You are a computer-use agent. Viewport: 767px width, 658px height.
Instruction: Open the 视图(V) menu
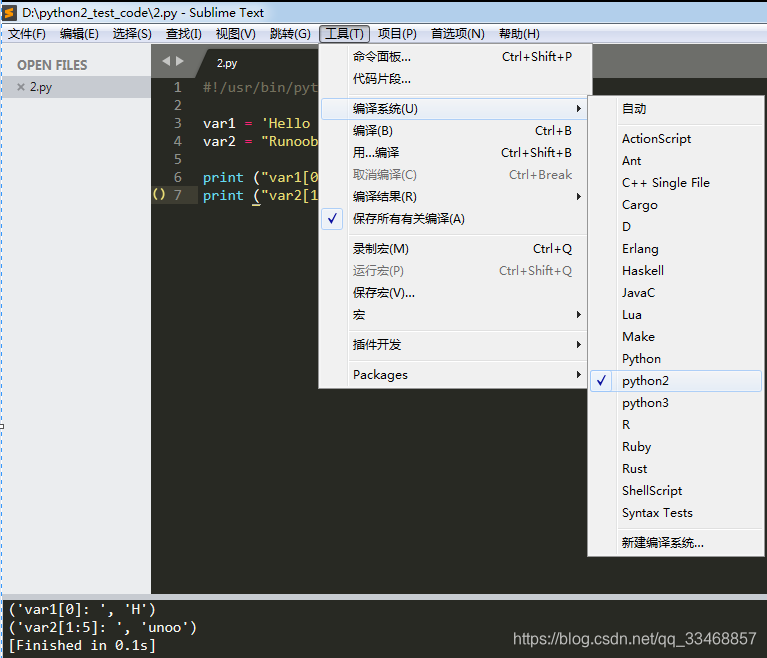(235, 34)
